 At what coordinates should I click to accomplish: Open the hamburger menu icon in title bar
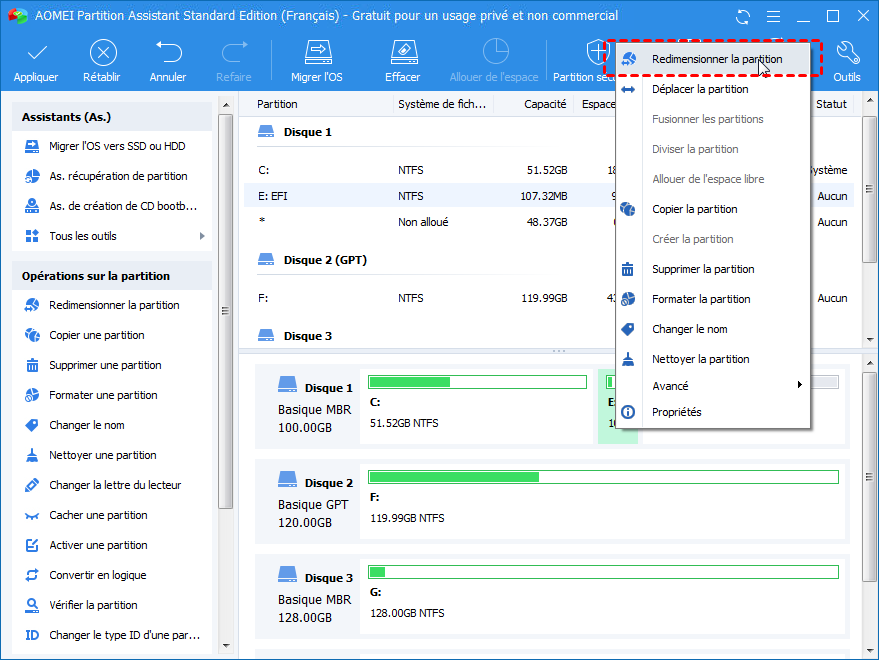point(772,17)
